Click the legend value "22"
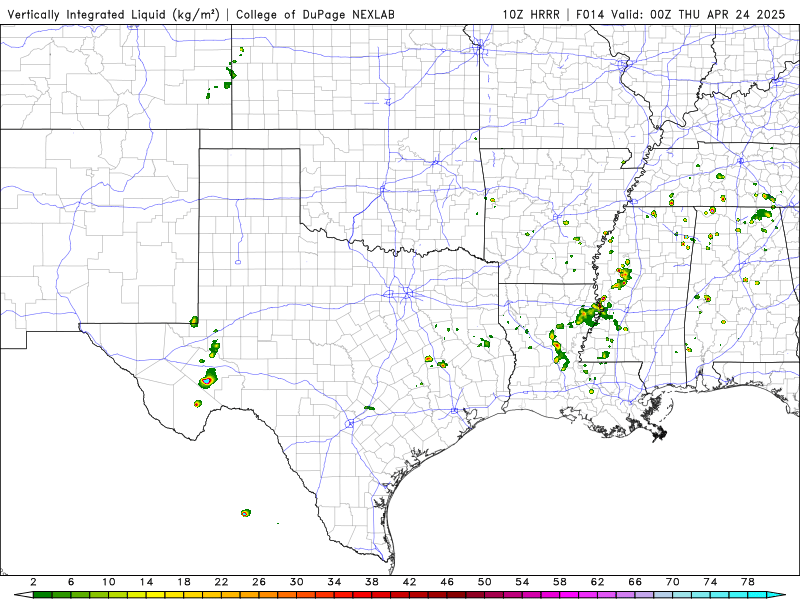The image size is (800, 600). coord(221,582)
